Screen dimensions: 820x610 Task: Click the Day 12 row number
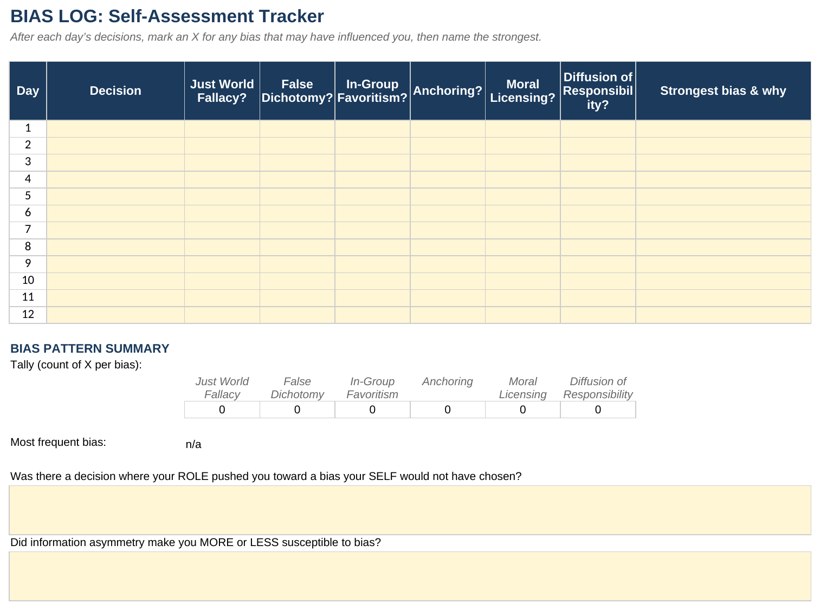(28, 314)
